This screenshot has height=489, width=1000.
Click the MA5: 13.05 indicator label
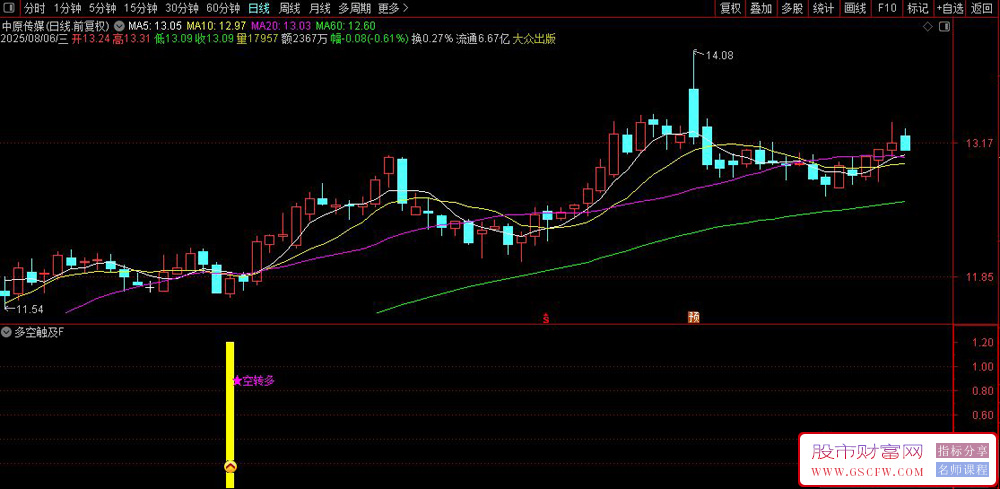(155, 26)
